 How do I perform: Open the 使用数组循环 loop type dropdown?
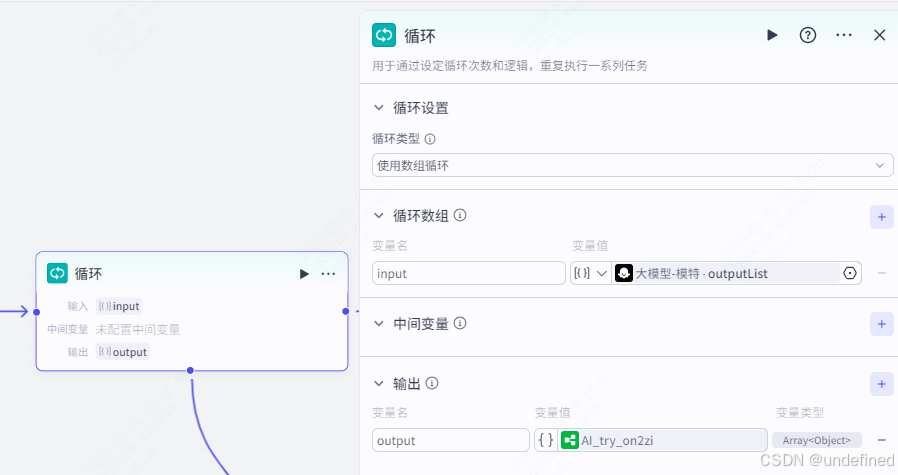pyautogui.click(x=632, y=166)
